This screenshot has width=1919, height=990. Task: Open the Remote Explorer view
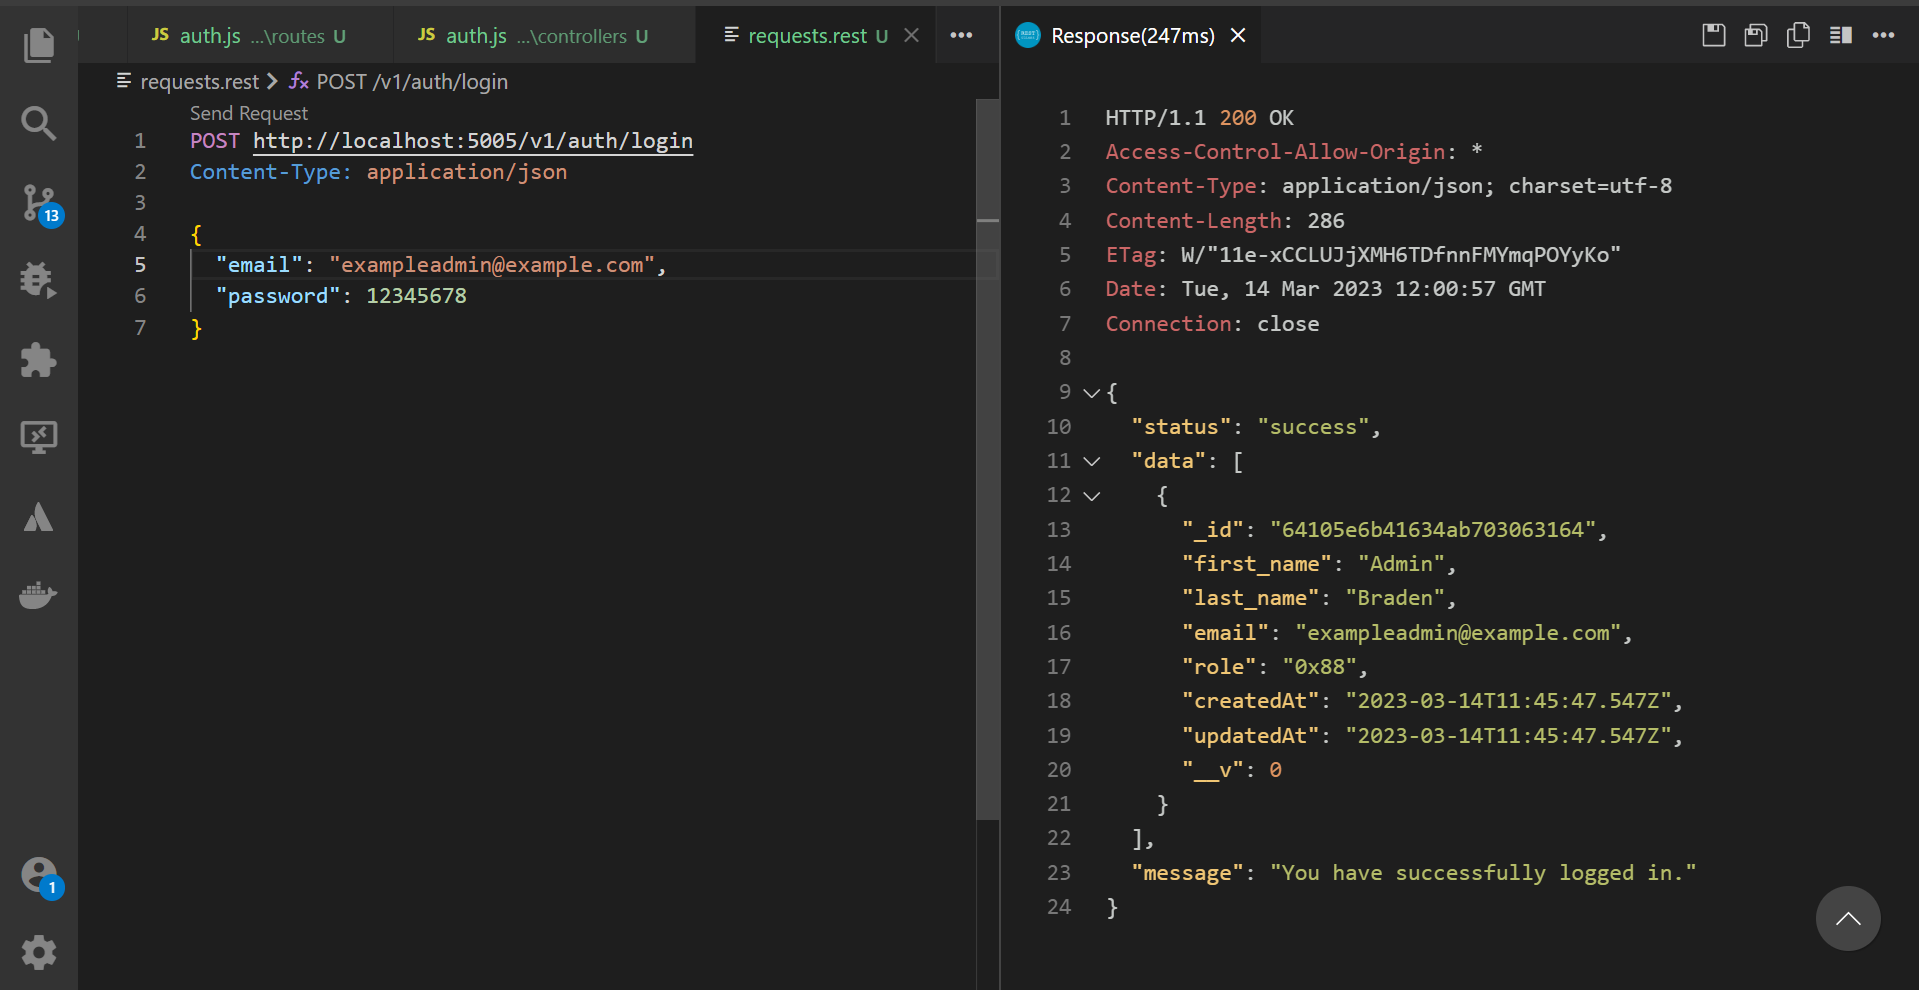pos(38,437)
